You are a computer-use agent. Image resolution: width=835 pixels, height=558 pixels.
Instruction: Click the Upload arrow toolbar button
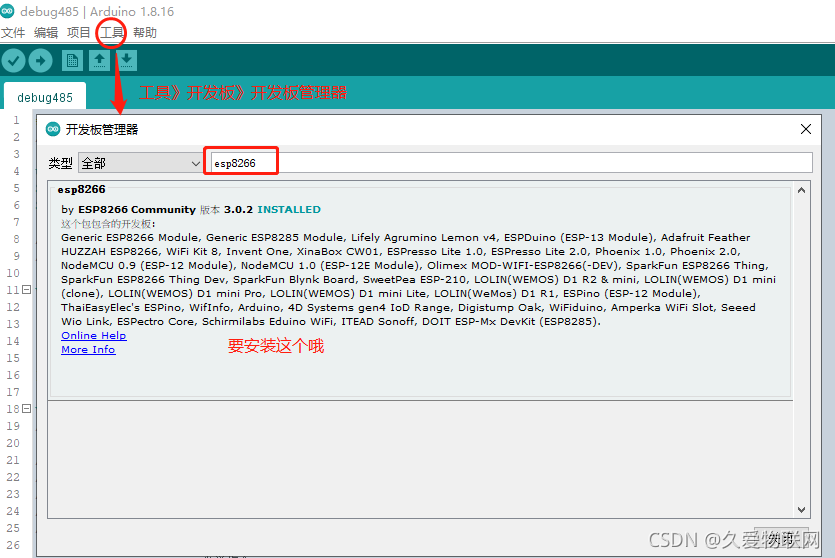click(x=40, y=61)
